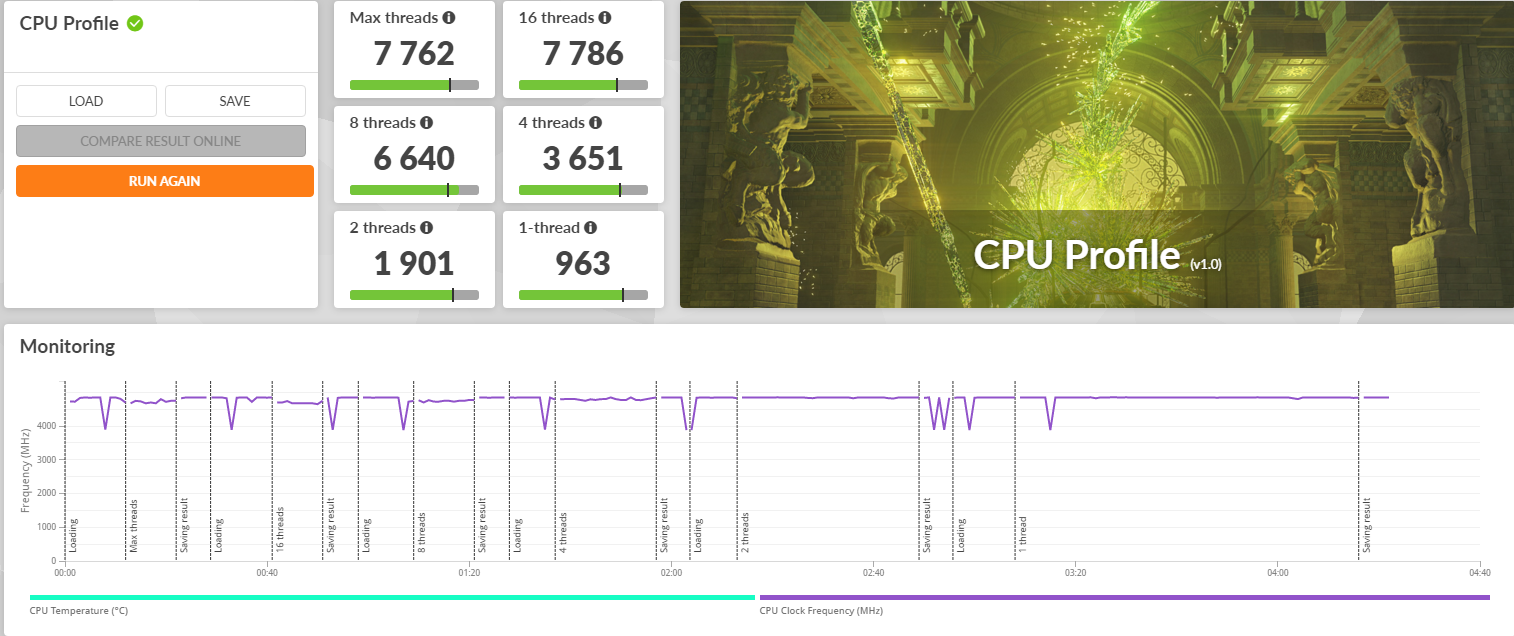
Task: Click the SAVE button
Action: pyautogui.click(x=235, y=101)
